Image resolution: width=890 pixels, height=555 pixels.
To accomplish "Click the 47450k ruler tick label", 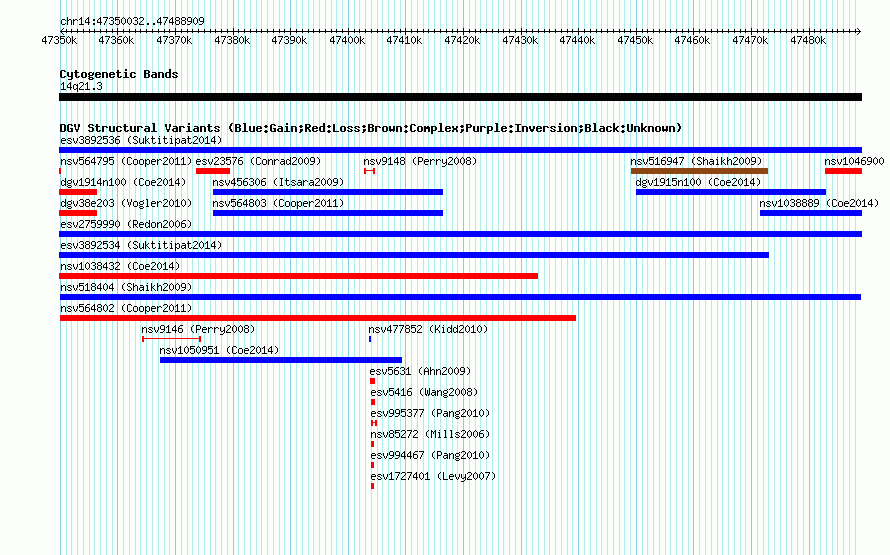I will [x=635, y=40].
